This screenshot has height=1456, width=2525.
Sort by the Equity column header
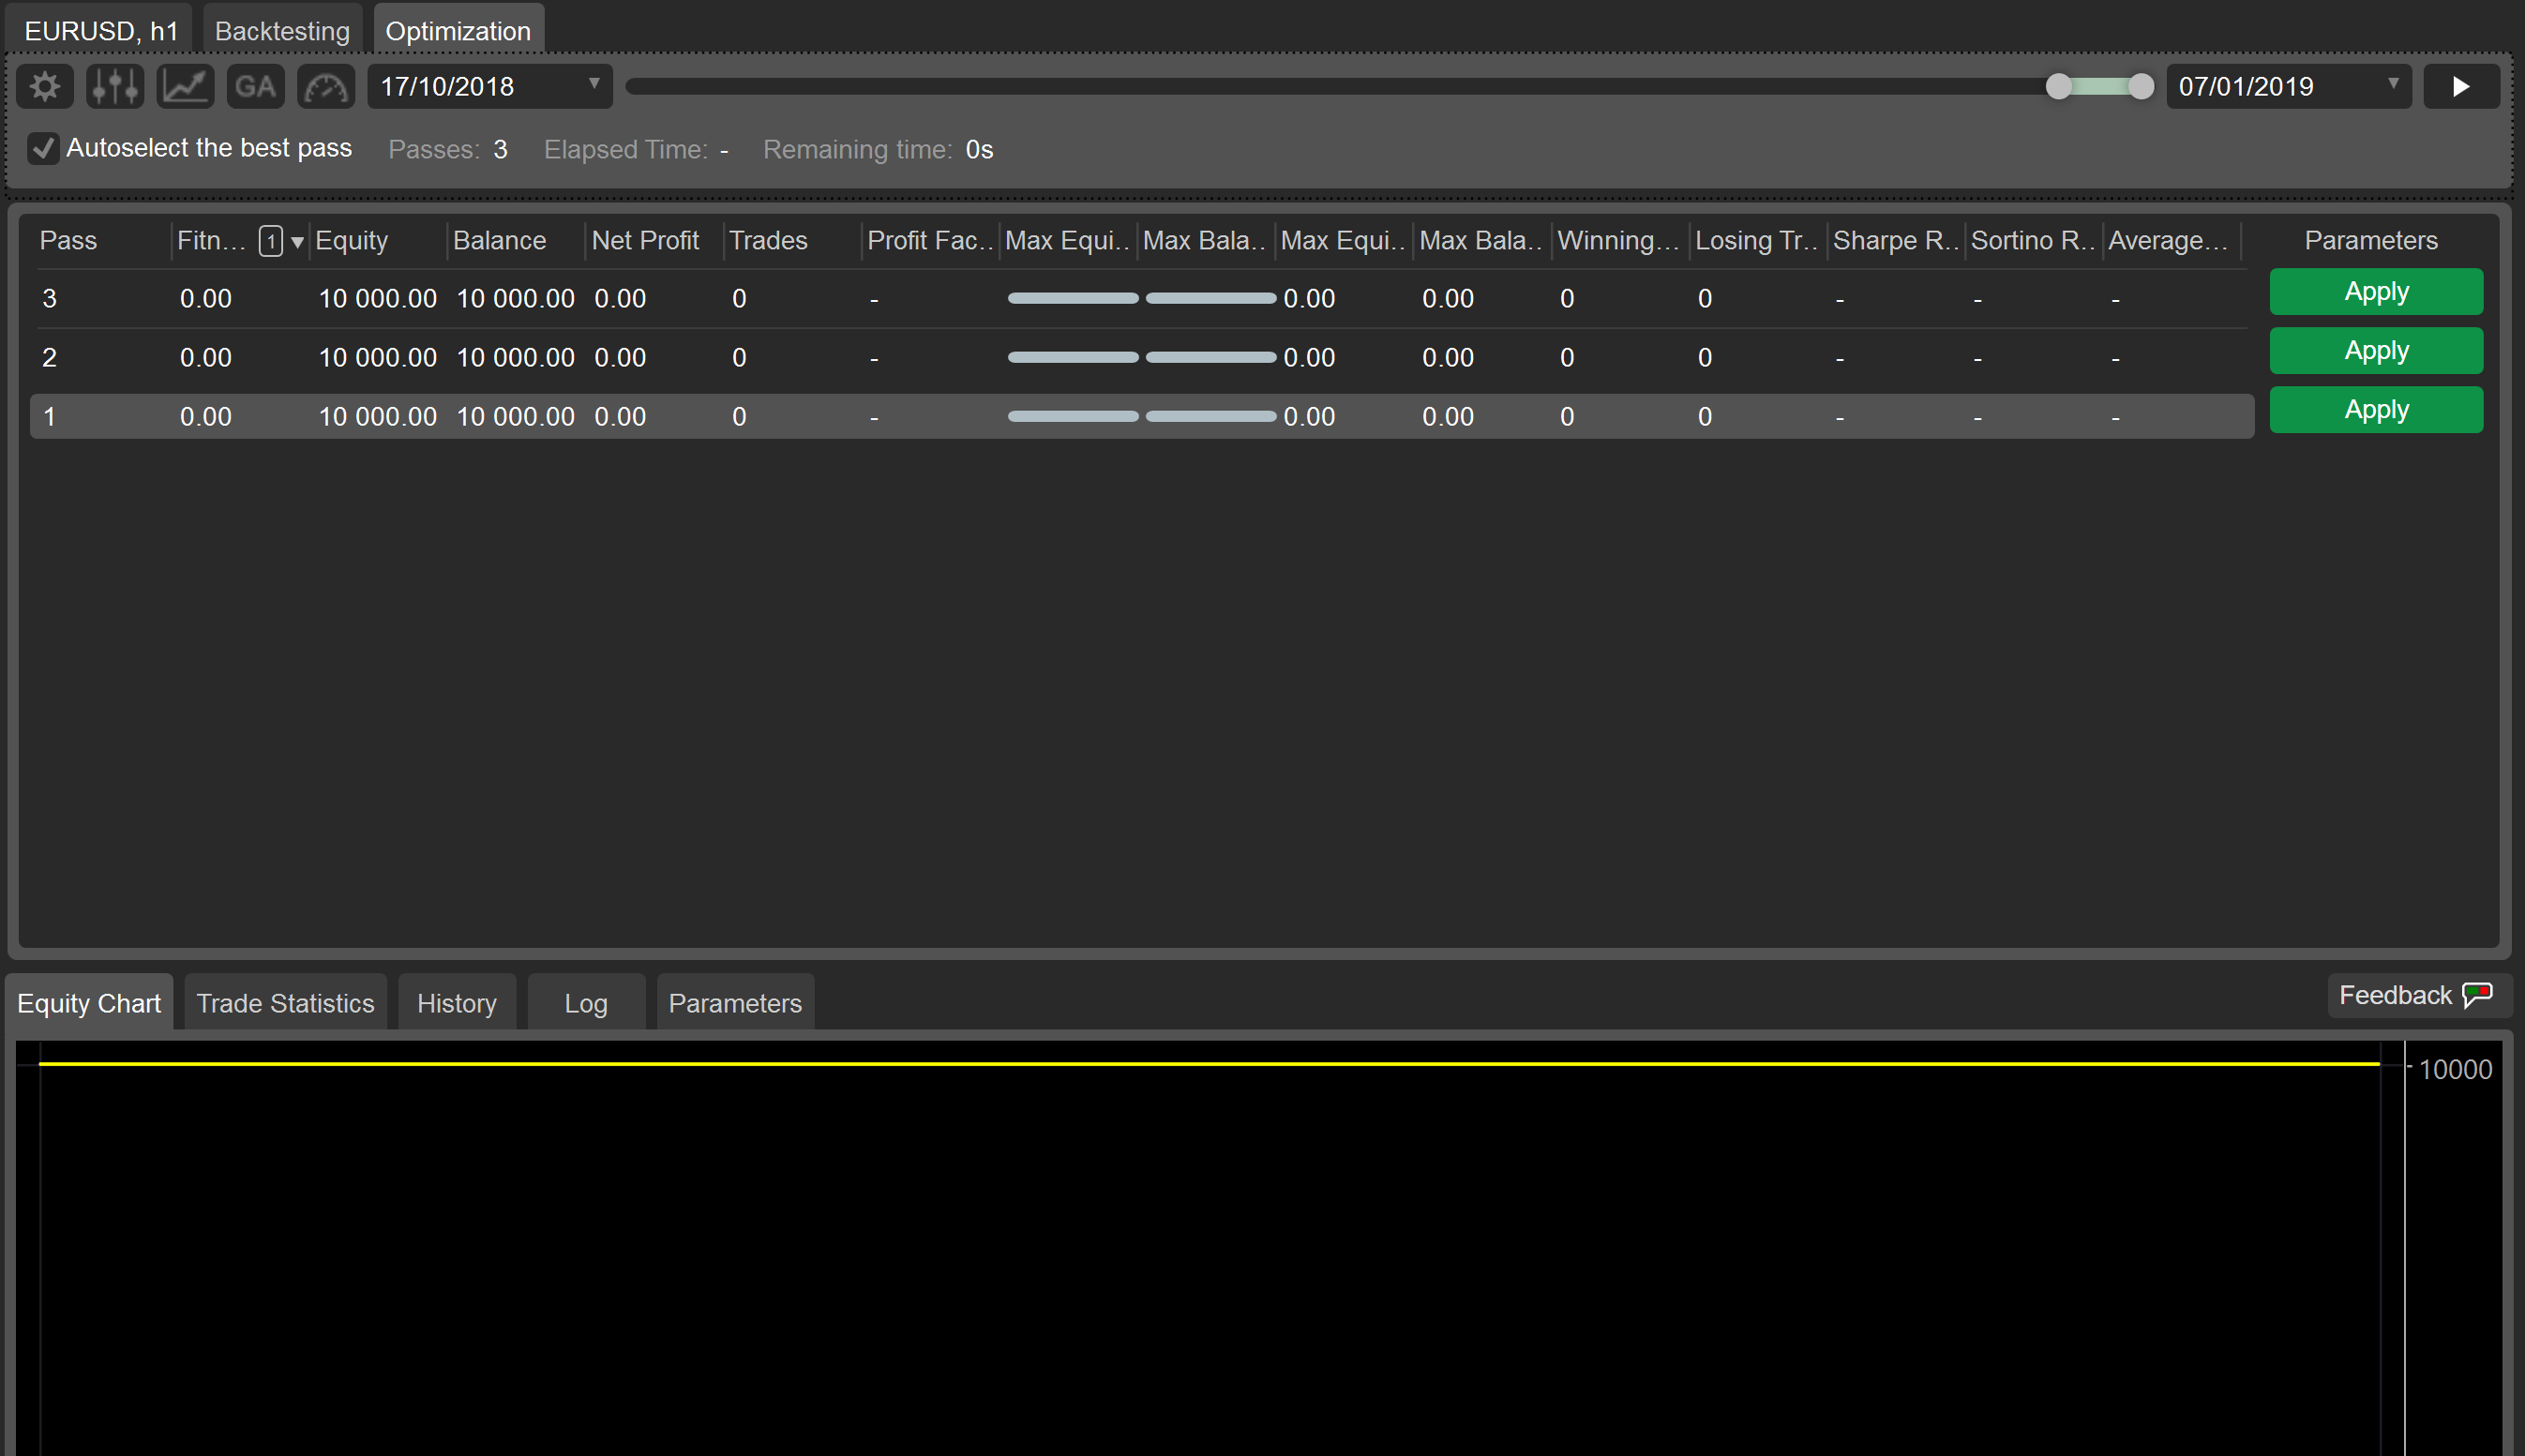[x=351, y=241]
